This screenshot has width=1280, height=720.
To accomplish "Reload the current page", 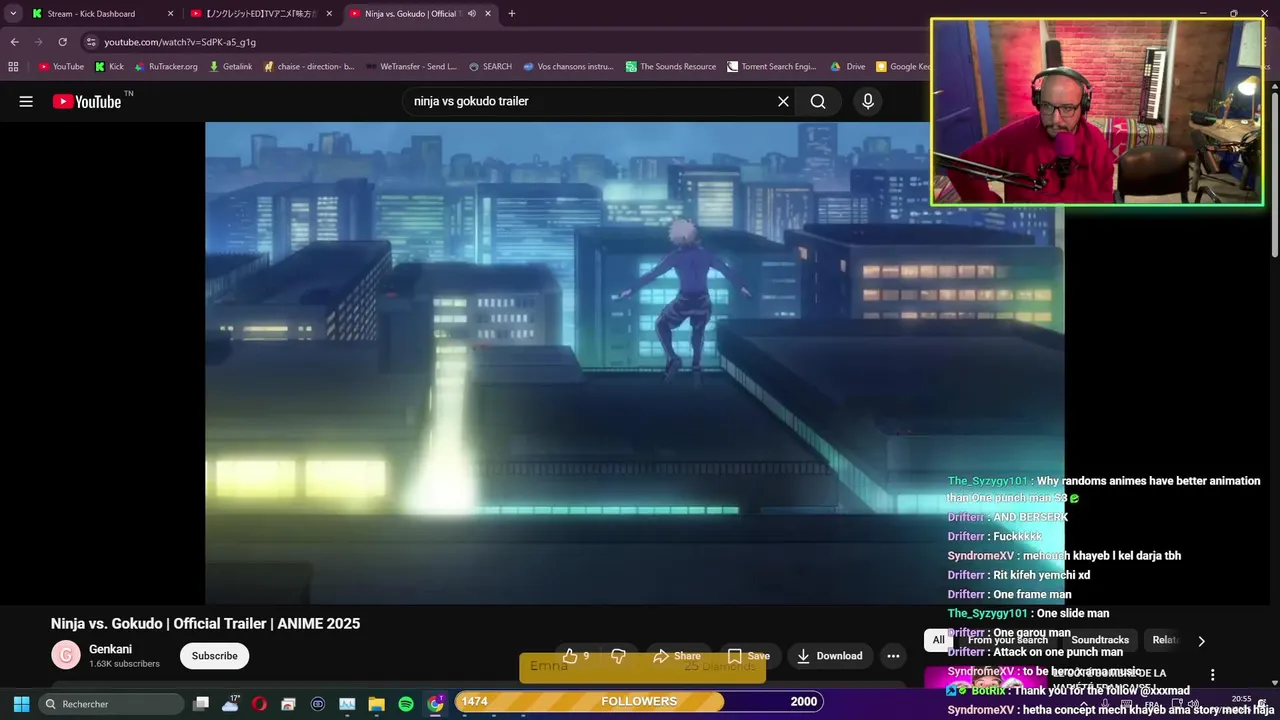I will tap(62, 42).
